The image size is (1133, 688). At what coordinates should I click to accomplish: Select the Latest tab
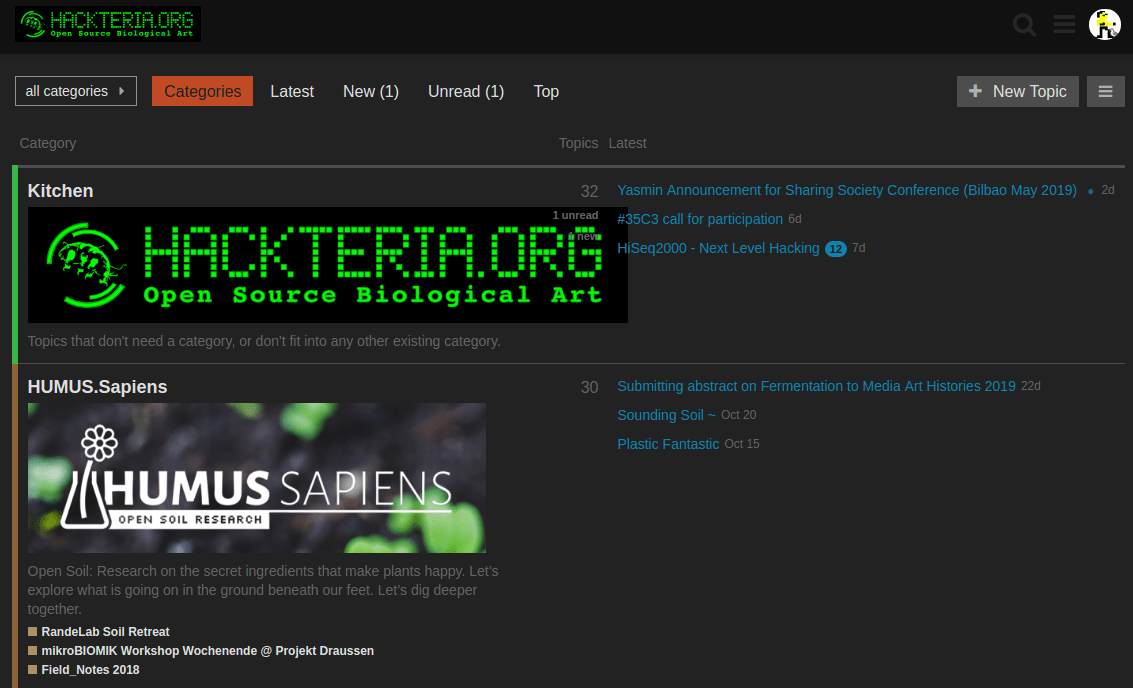click(x=291, y=91)
